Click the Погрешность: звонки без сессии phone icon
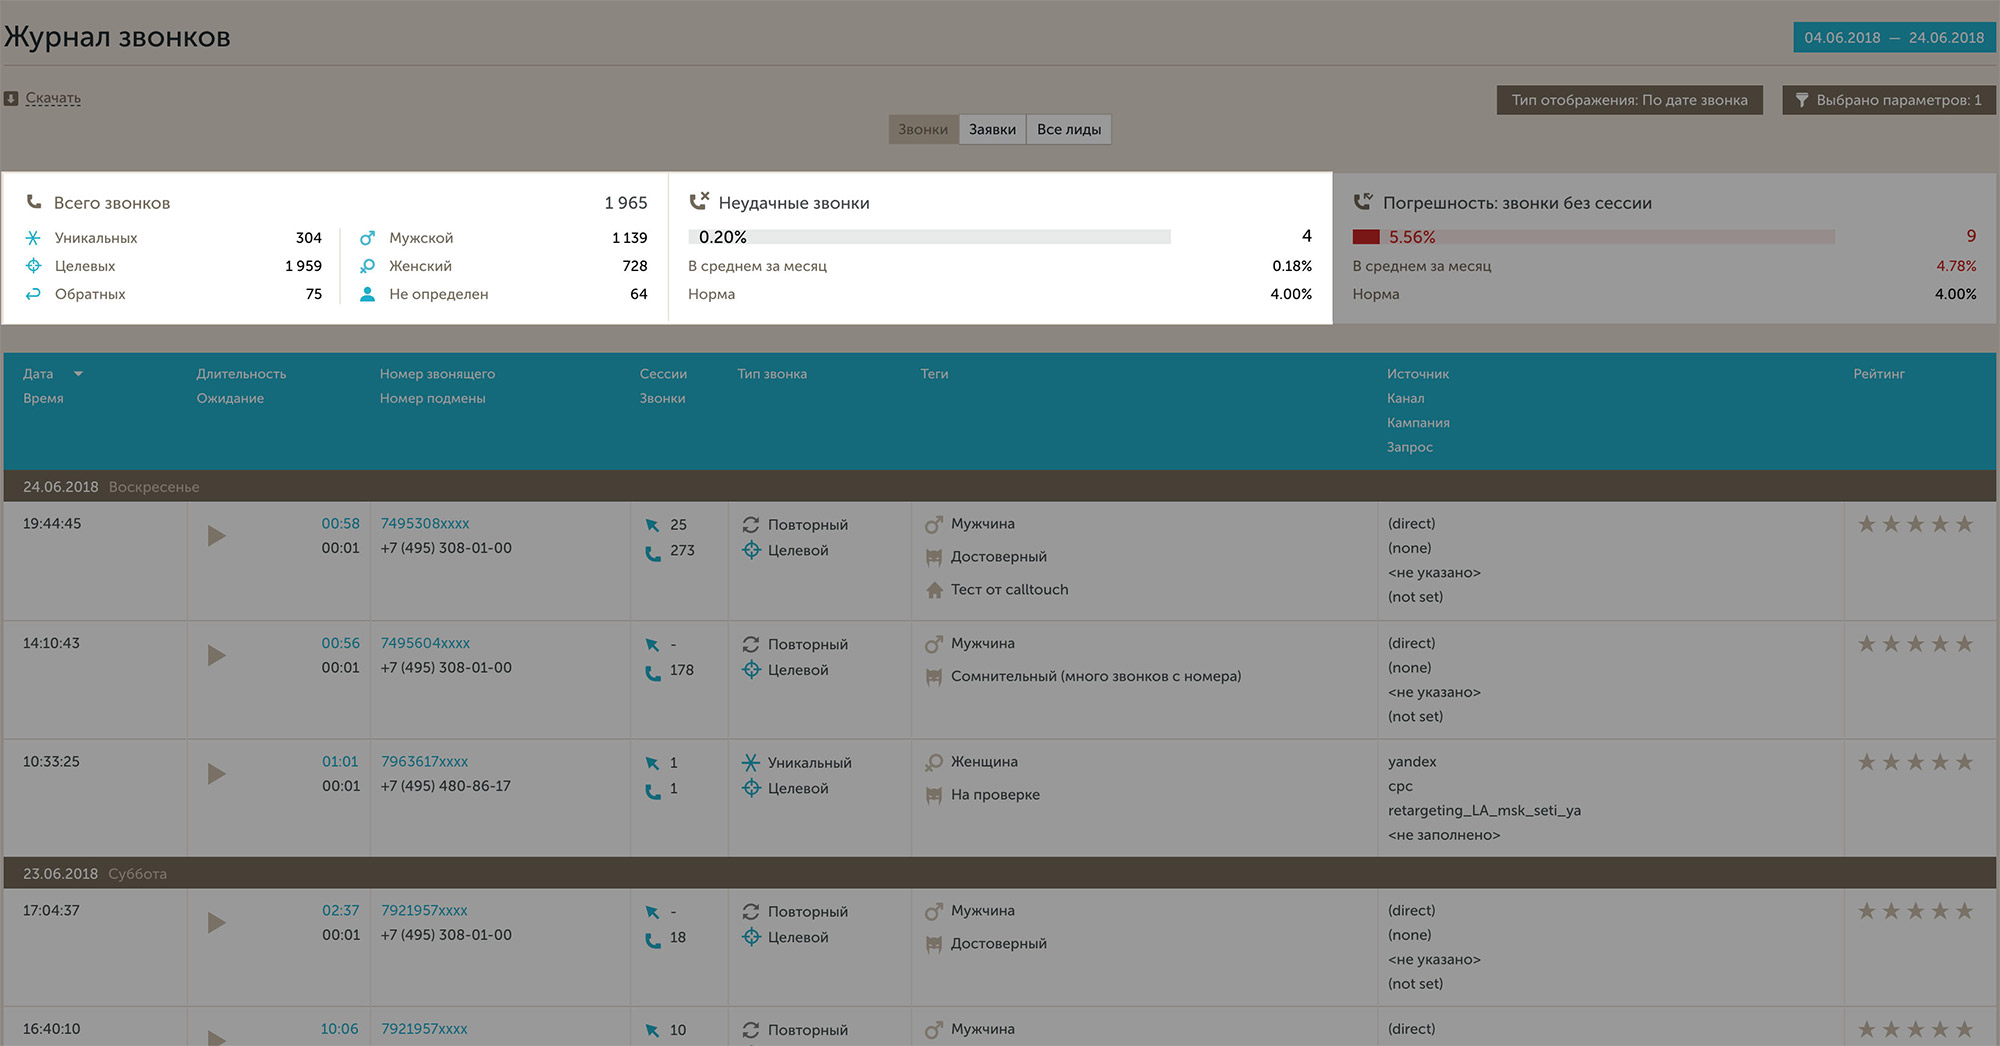This screenshot has width=2000, height=1046. 1363,201
